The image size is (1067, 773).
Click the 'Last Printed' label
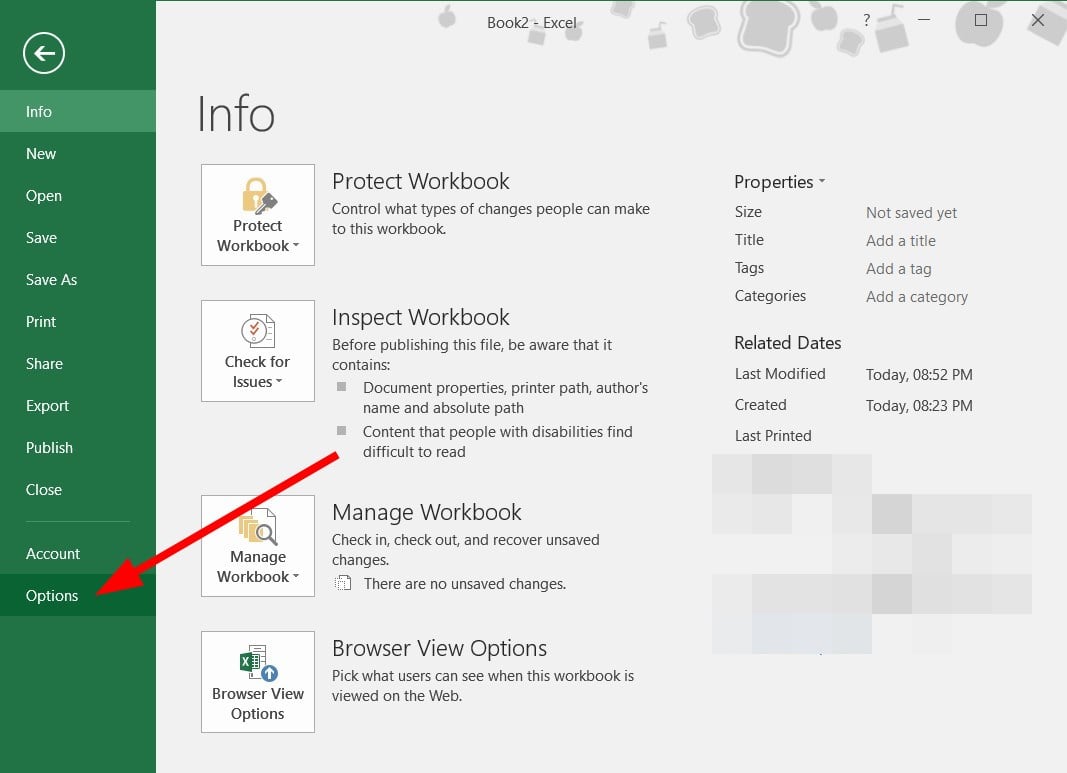click(773, 435)
